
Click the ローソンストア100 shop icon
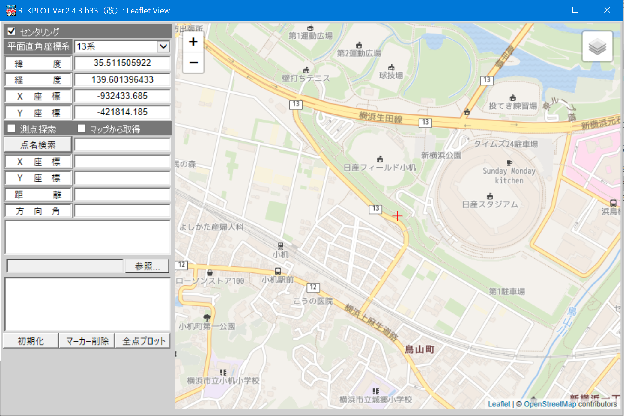coord(208,272)
